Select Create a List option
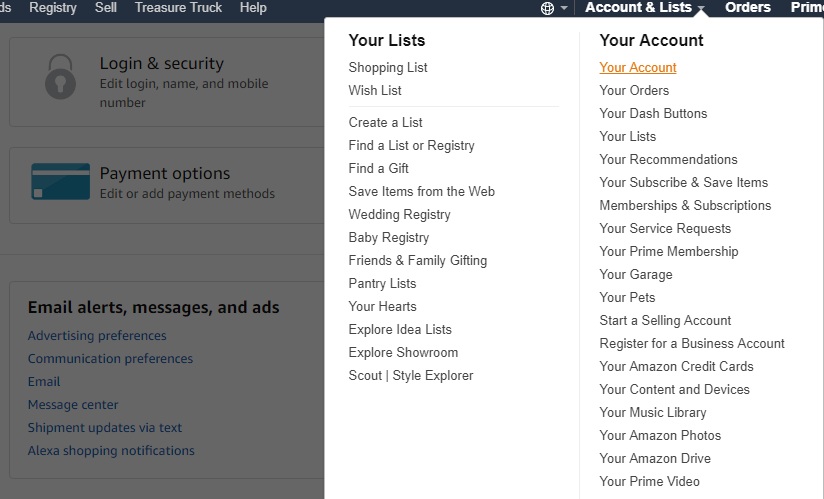The image size is (824, 499). (x=385, y=123)
